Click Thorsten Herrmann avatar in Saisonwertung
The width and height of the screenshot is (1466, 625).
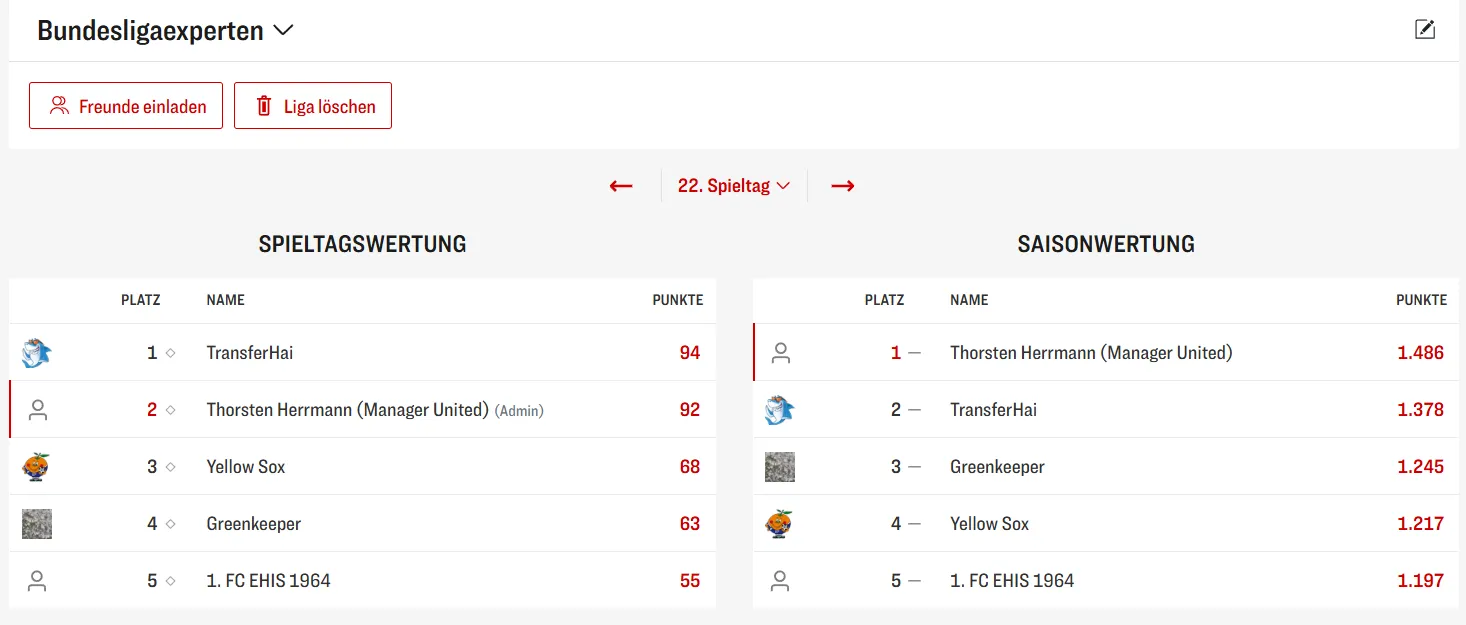click(781, 353)
